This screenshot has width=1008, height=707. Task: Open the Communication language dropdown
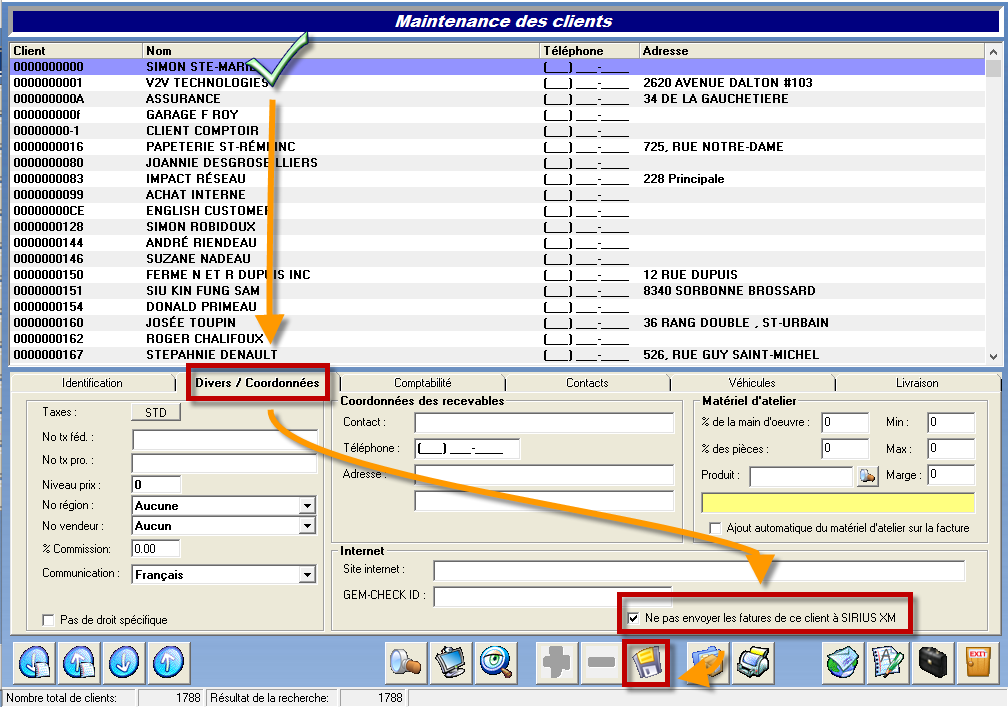[x=307, y=575]
